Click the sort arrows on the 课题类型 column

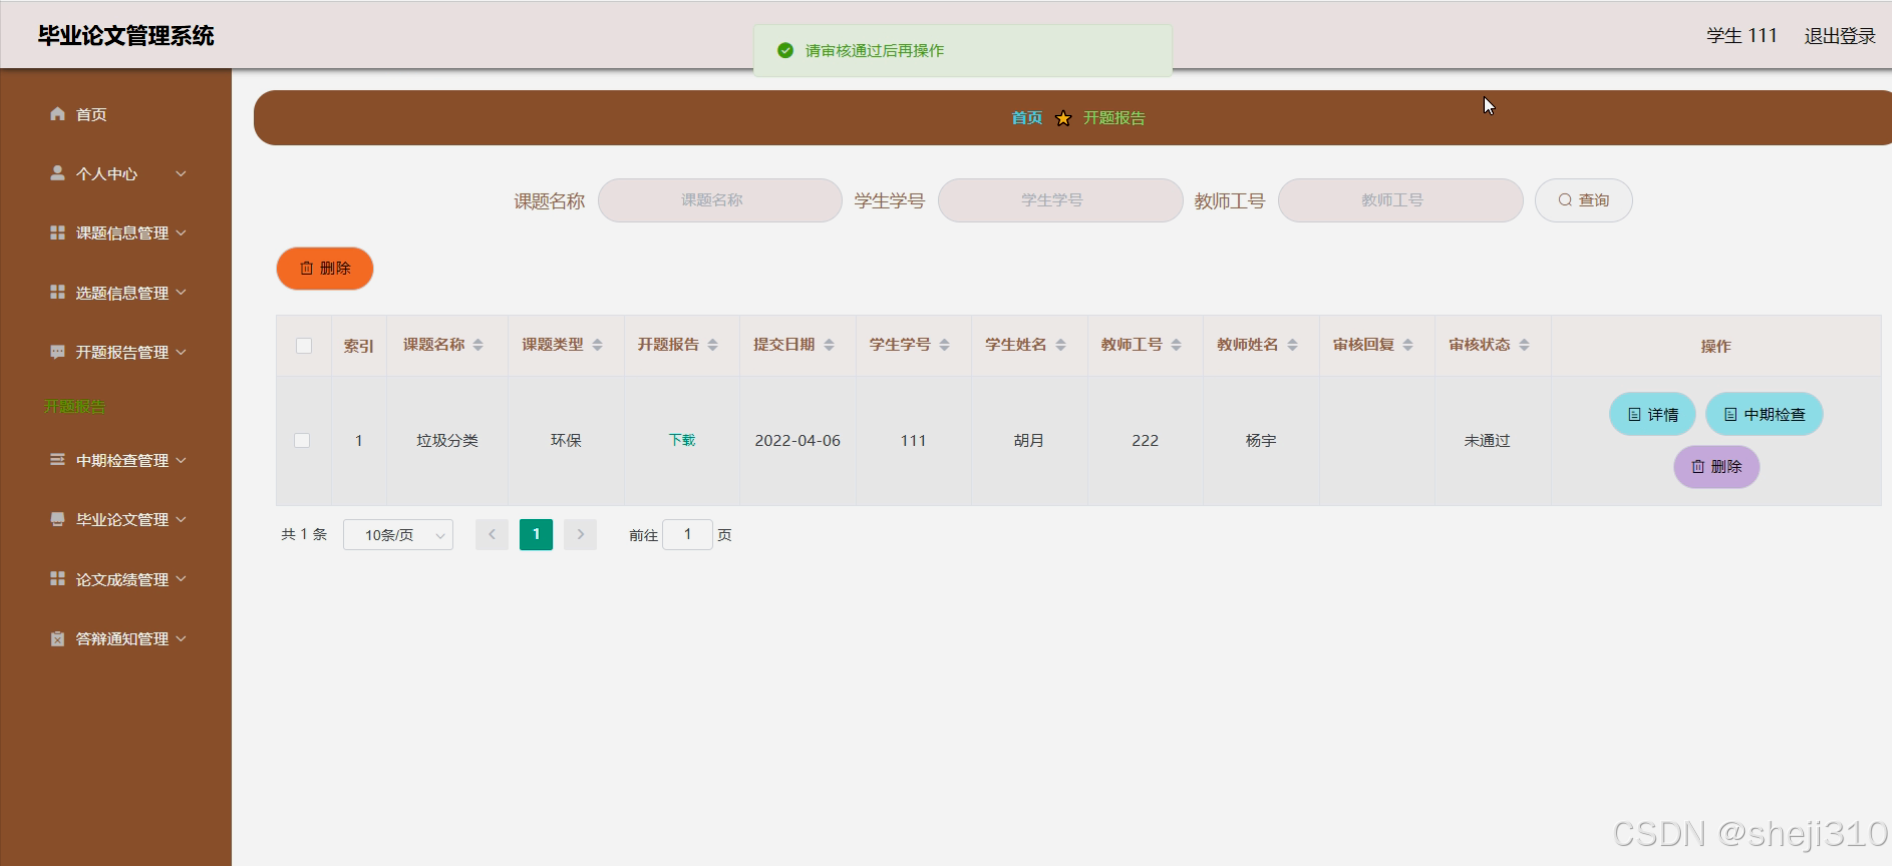(597, 345)
